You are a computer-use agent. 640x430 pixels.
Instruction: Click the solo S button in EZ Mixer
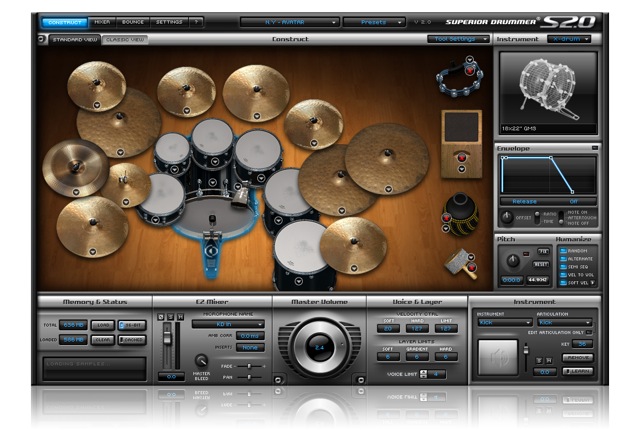[171, 317]
